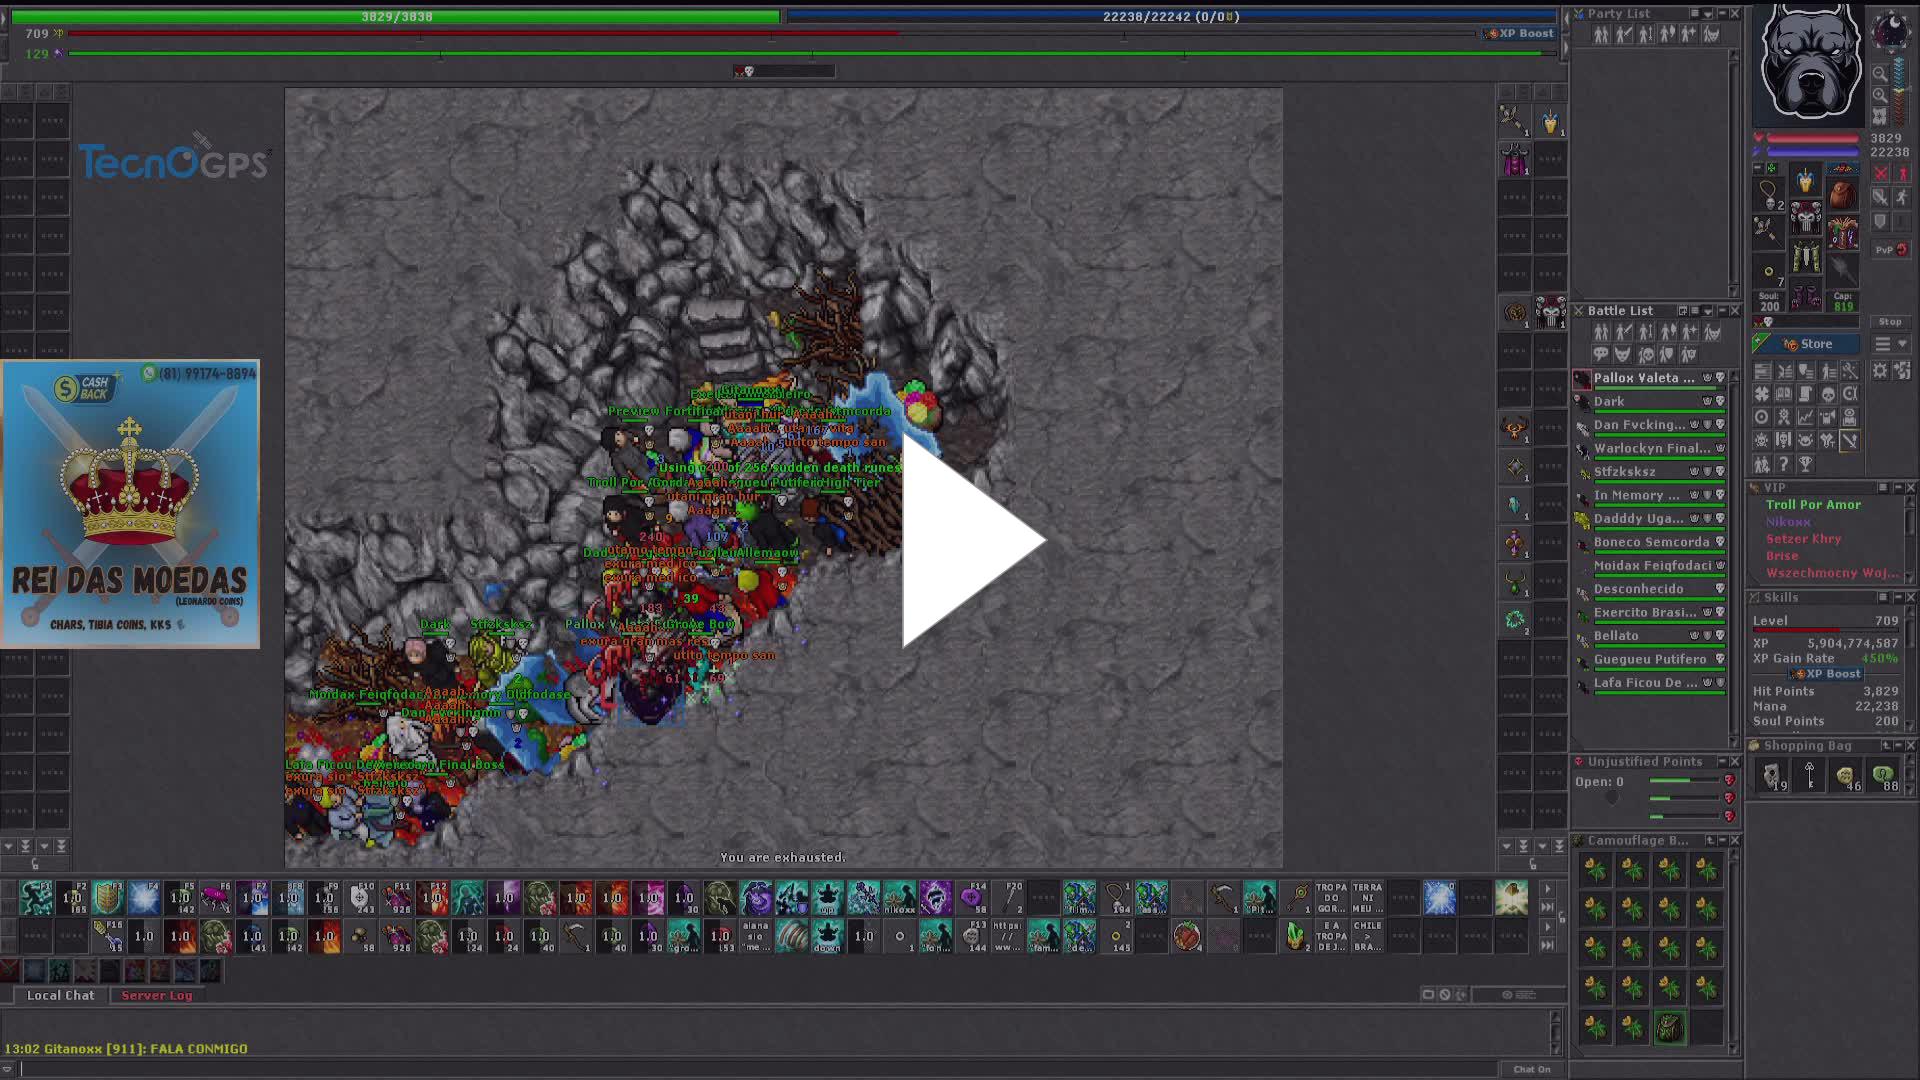The image size is (1920, 1080).
Task: Click the backpack inventory slot
Action: tap(1843, 193)
